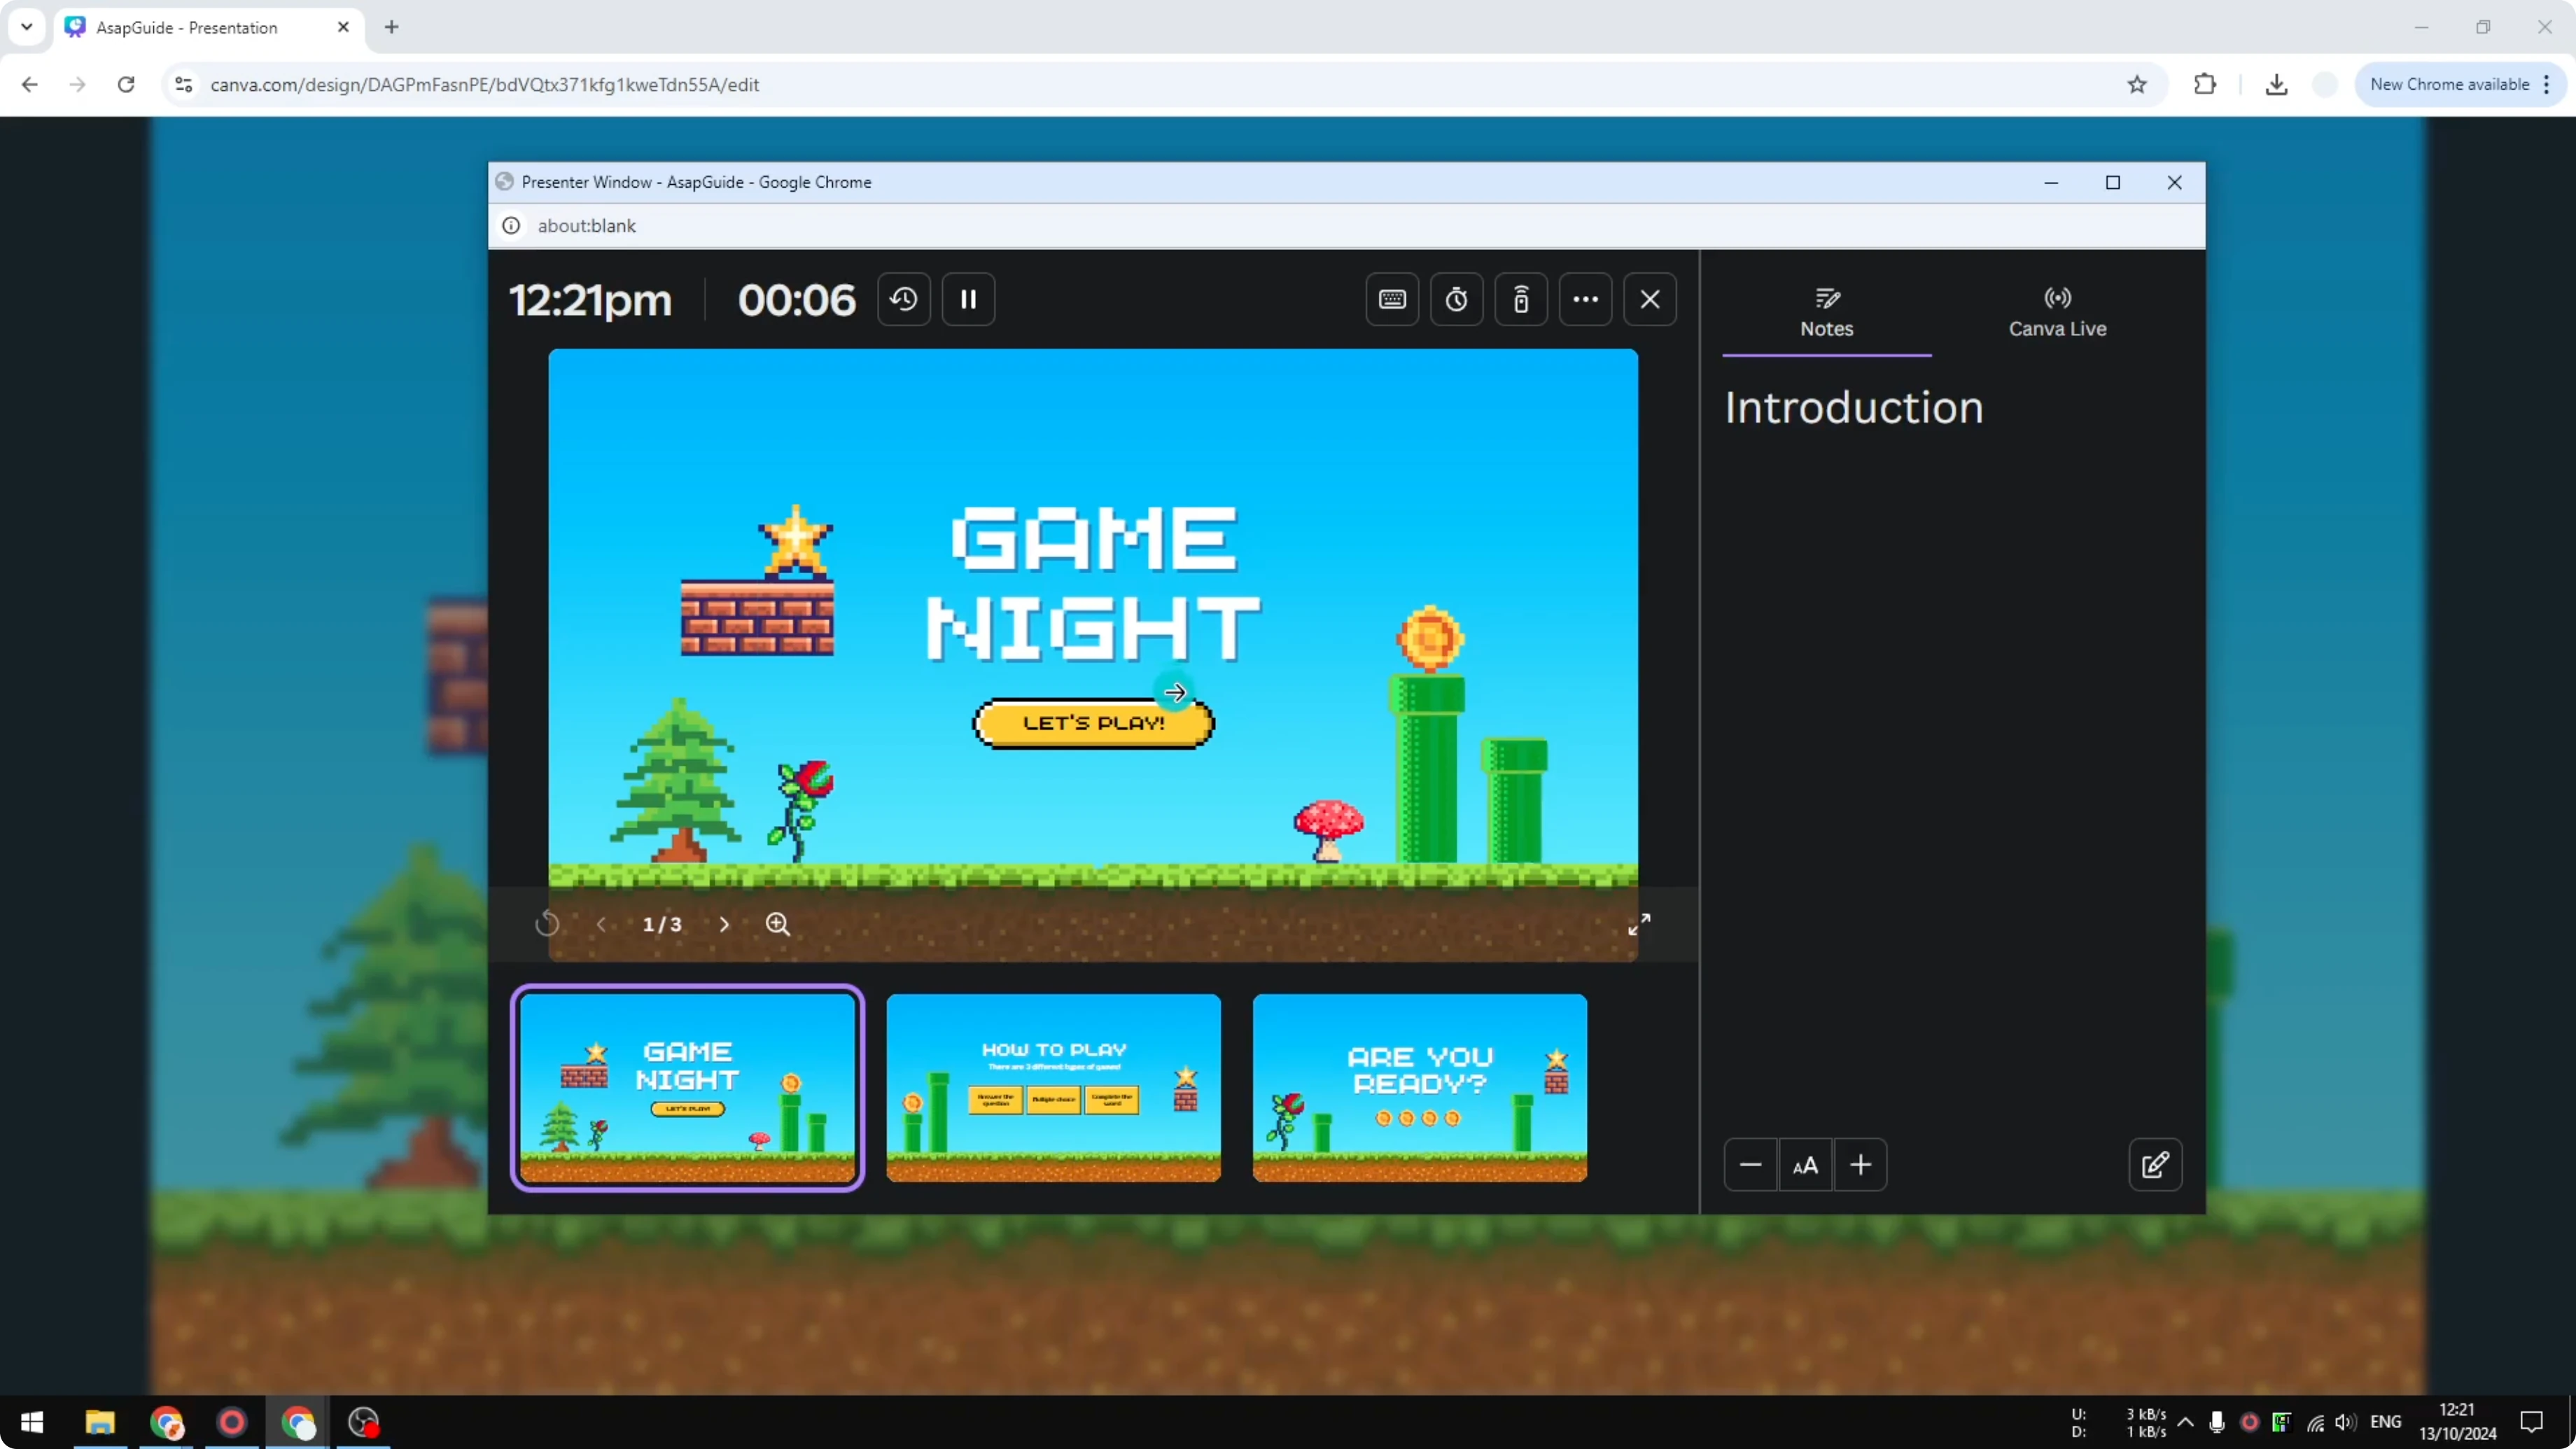Image resolution: width=2576 pixels, height=1449 pixels.
Task: View site info icon in Presenter Window
Action: click(511, 226)
